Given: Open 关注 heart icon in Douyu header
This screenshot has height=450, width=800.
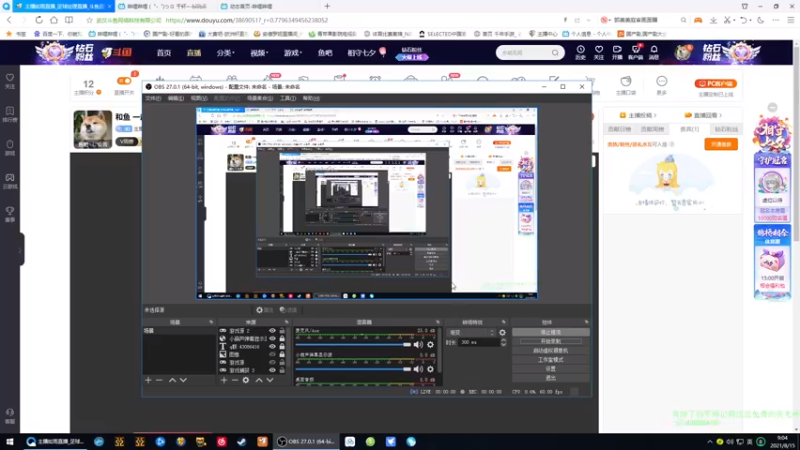Looking at the screenshot, I should [x=599, y=52].
